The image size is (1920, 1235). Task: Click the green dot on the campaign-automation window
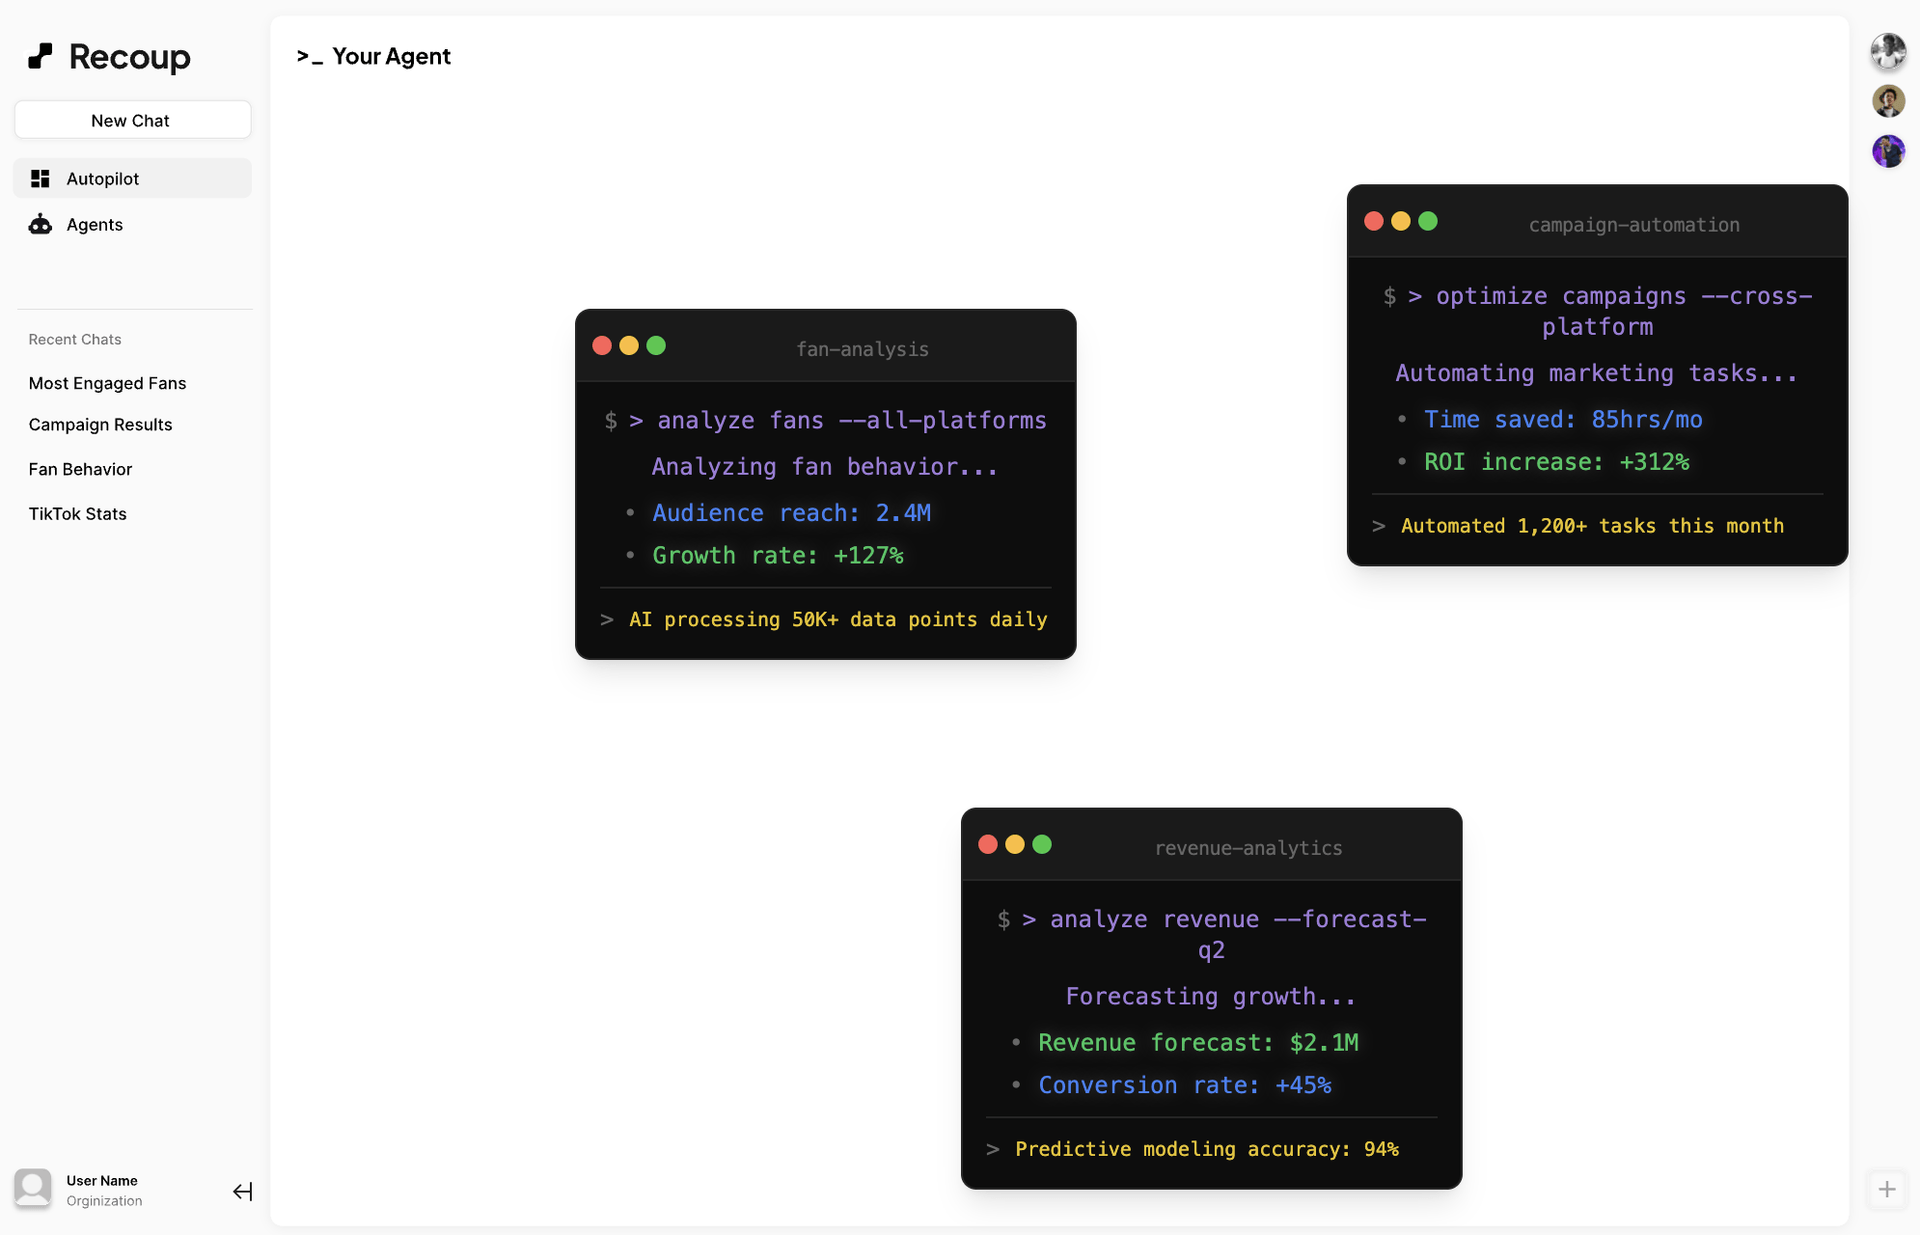(1428, 221)
